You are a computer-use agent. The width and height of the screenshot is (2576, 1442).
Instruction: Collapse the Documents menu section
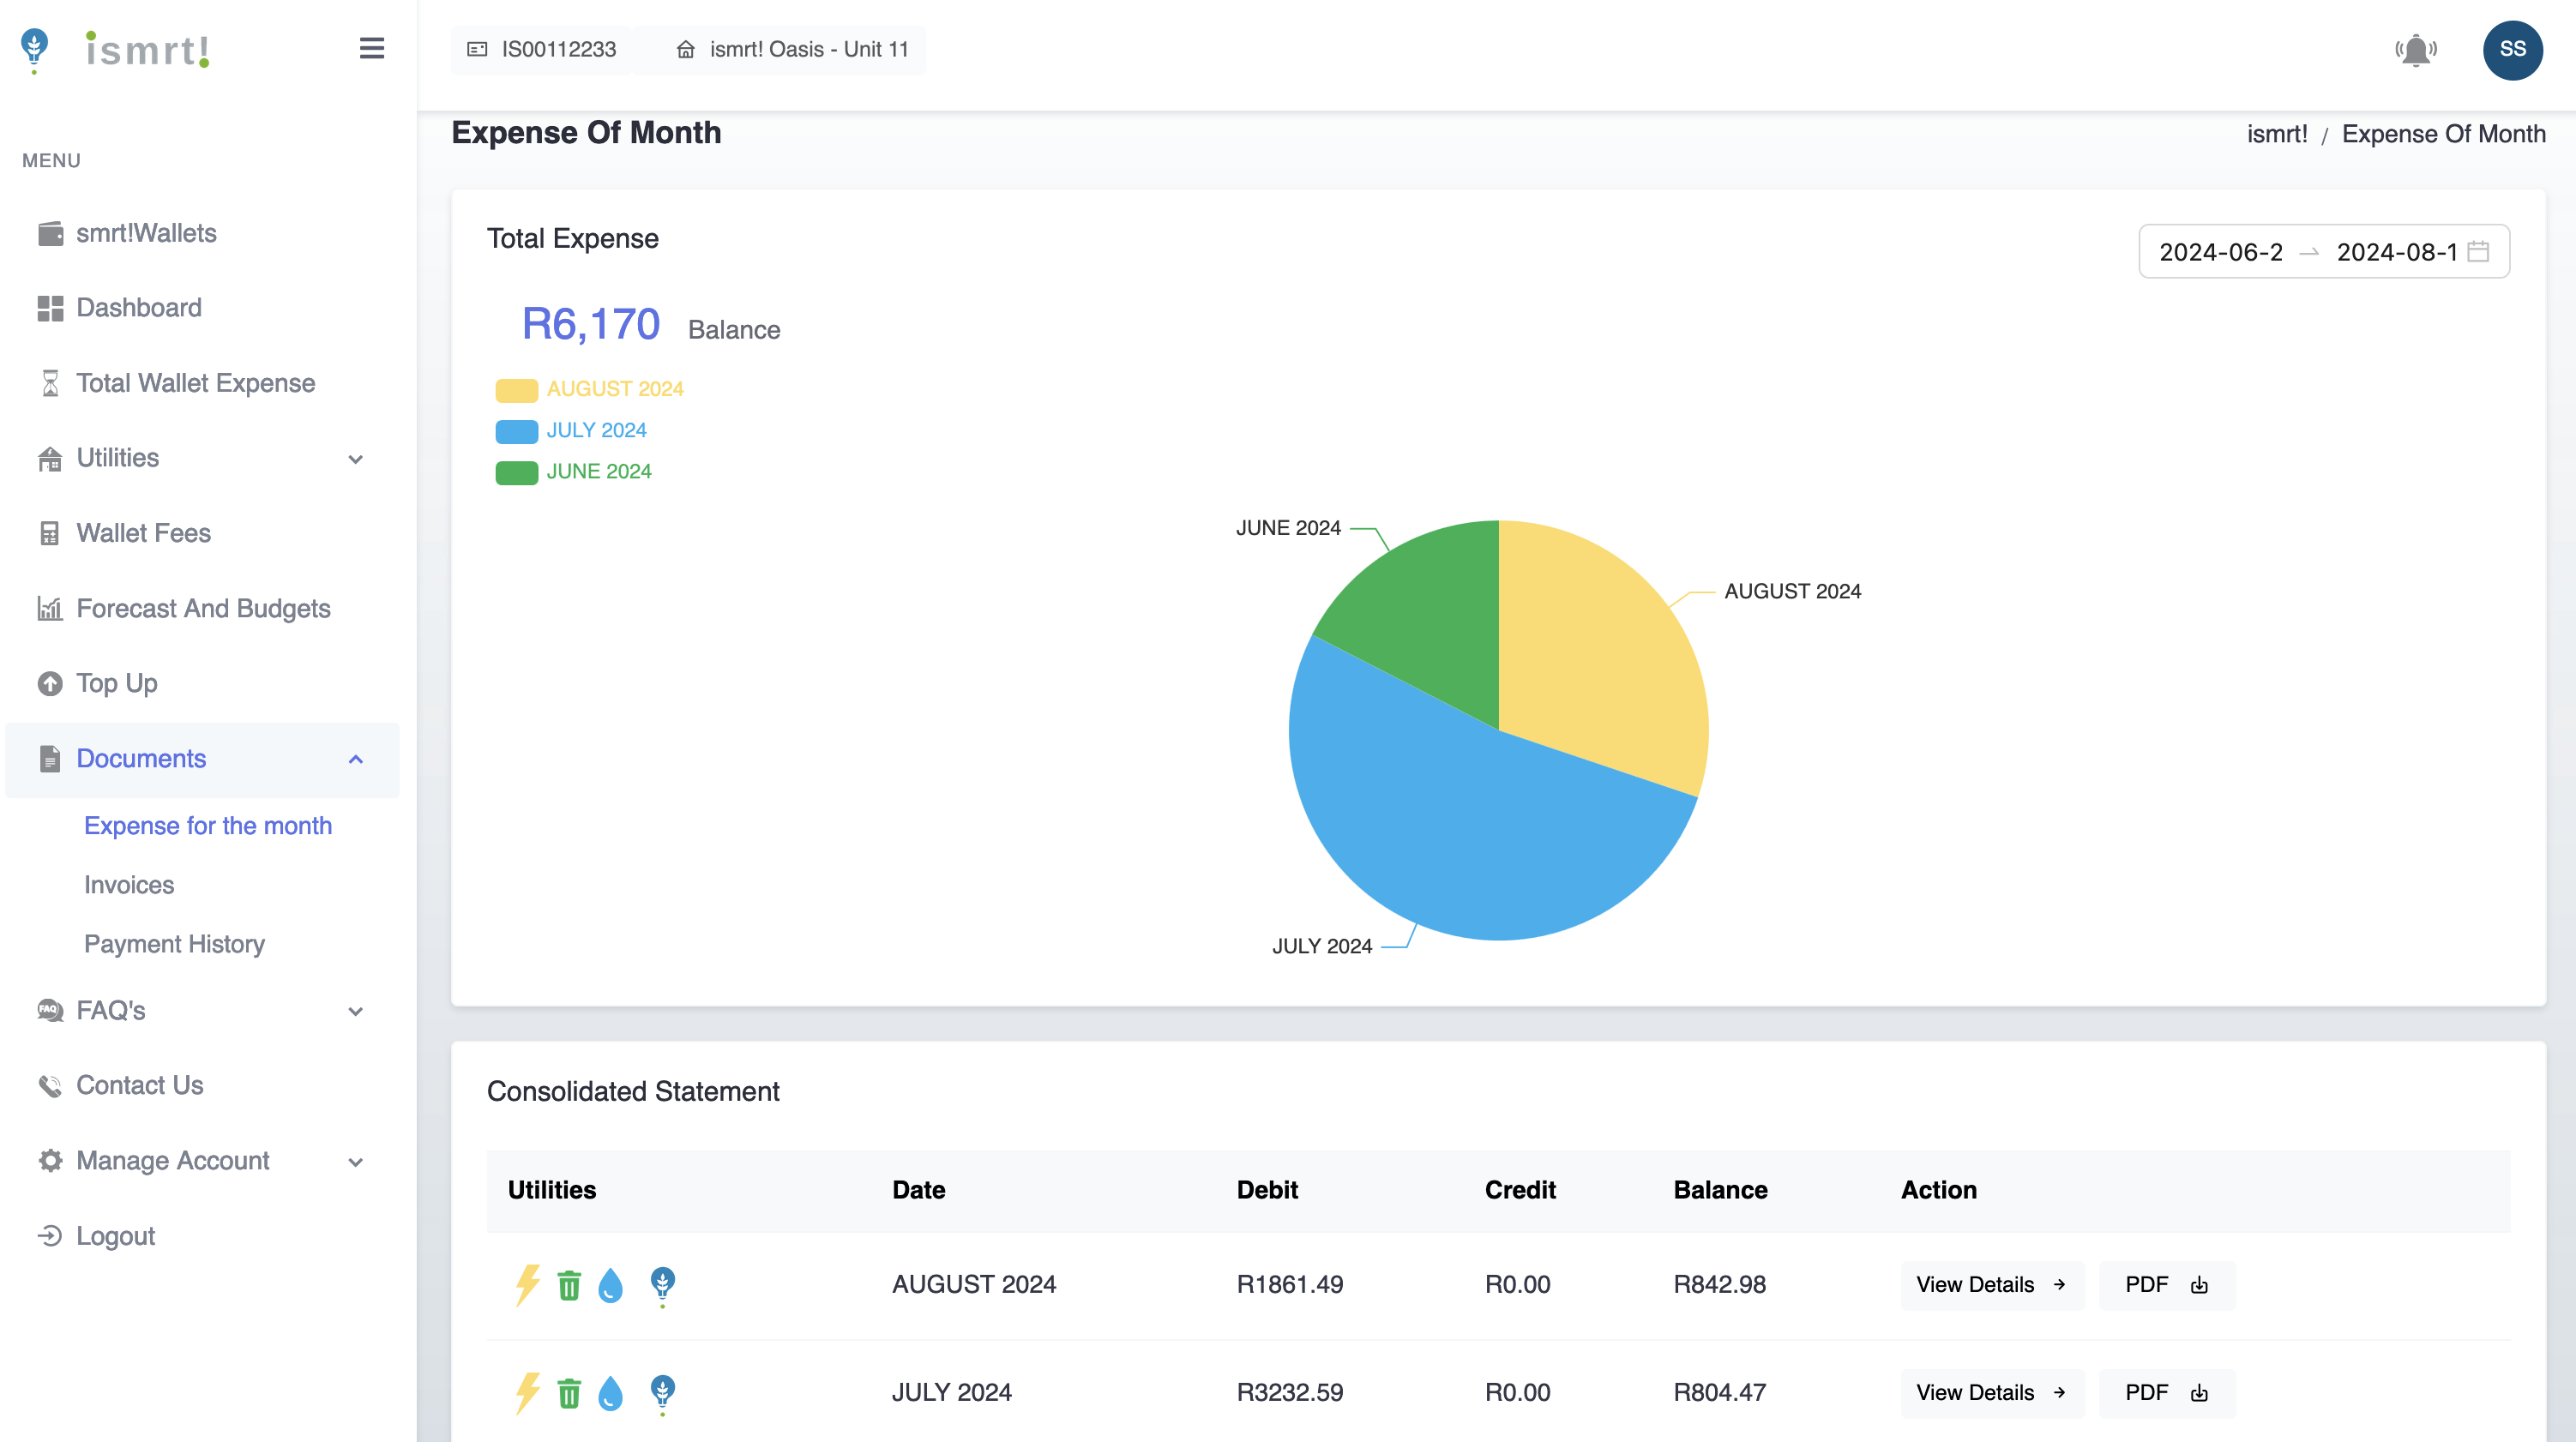(355, 759)
